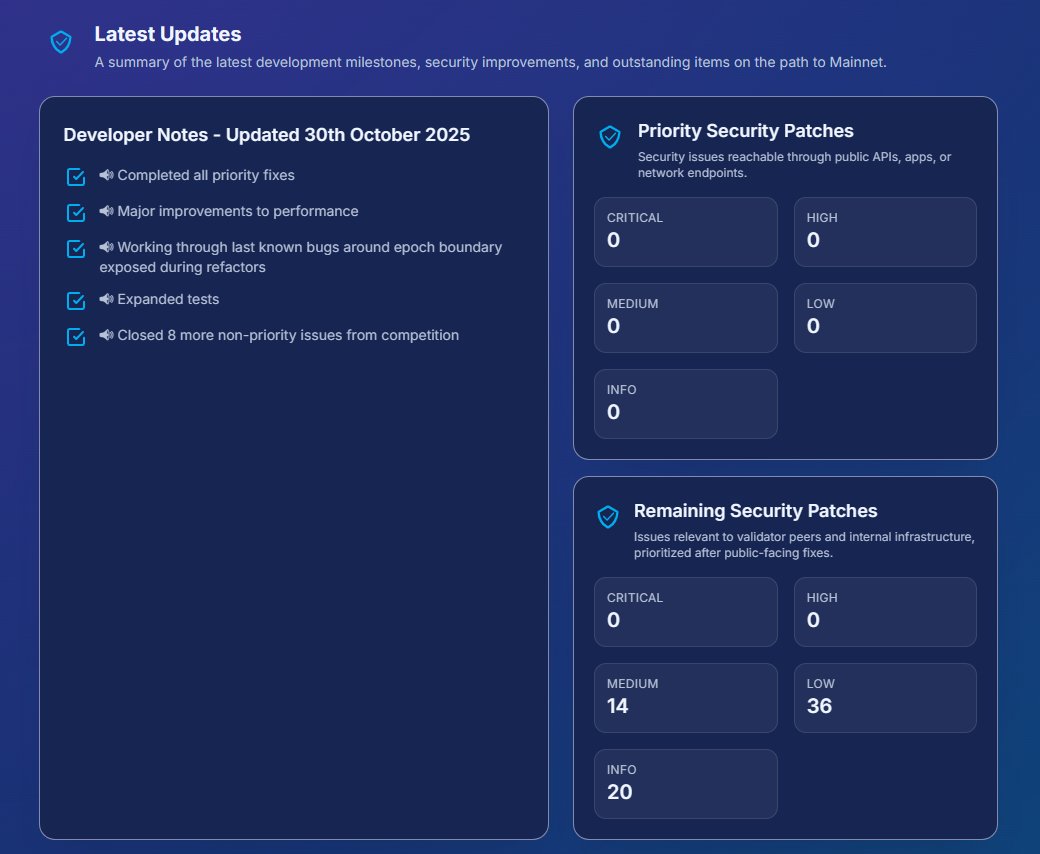1040x854 pixels.
Task: Click the INFO card under Priority Security Patches
Action: coord(686,403)
